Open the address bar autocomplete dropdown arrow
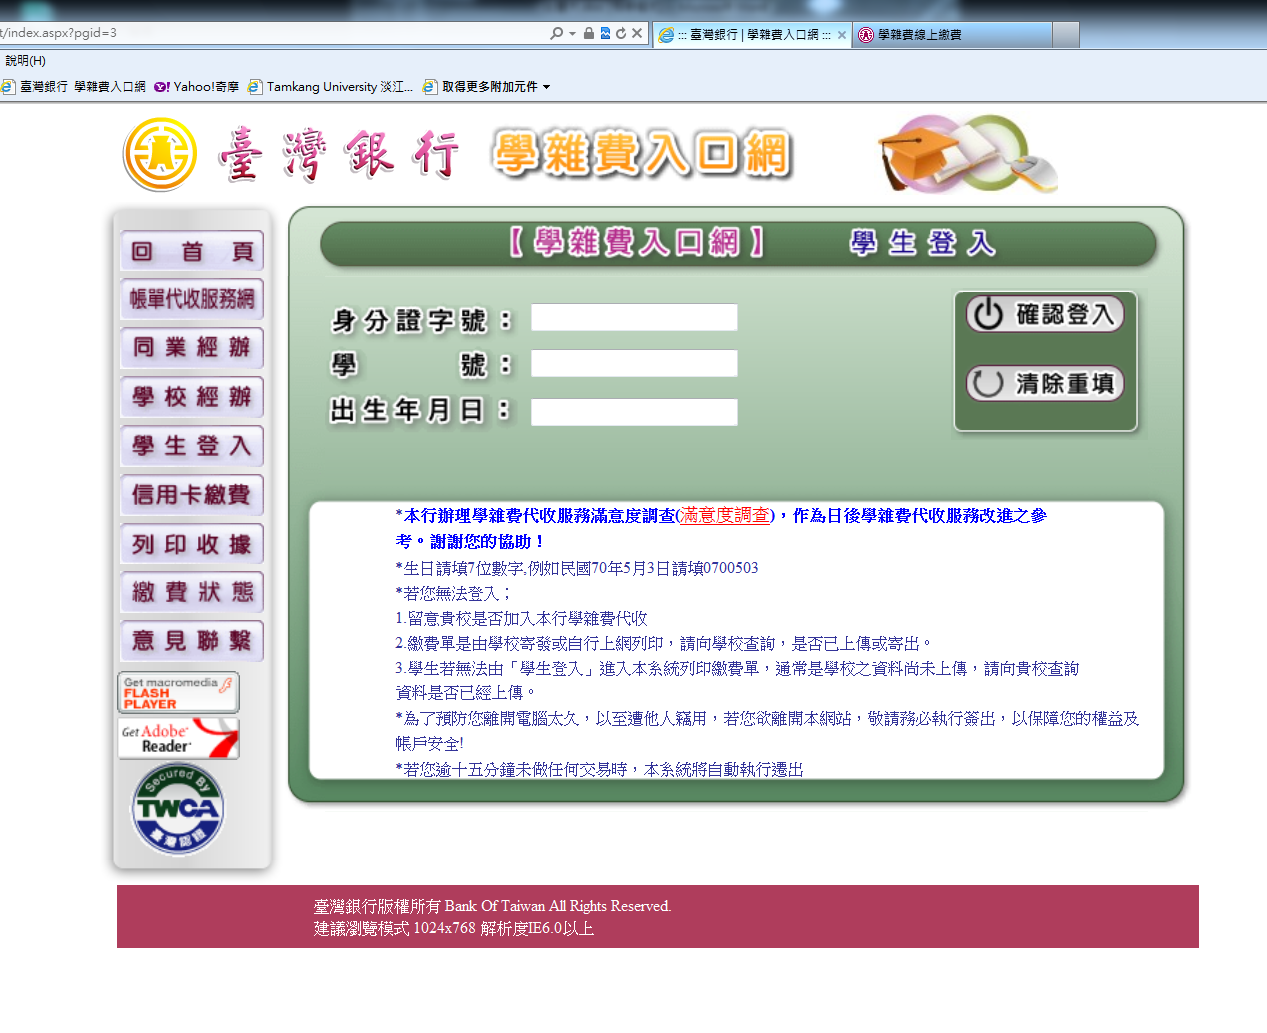Screen dimensions: 1267x1033 click(x=572, y=33)
